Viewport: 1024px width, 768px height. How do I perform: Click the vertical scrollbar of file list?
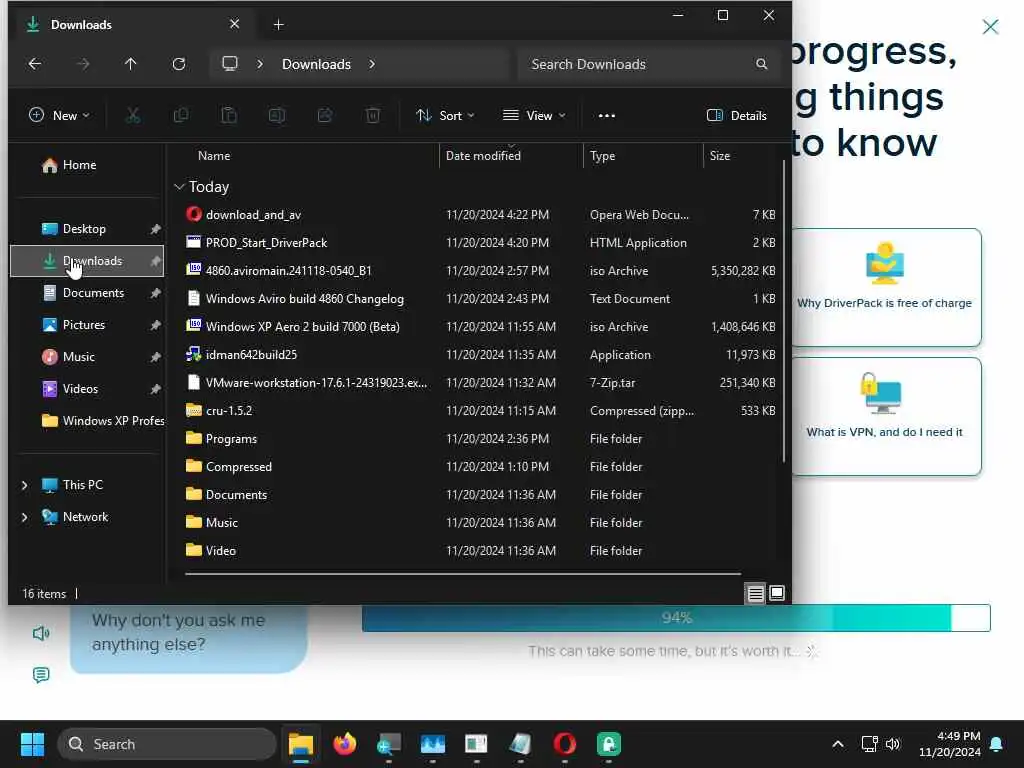click(x=784, y=312)
